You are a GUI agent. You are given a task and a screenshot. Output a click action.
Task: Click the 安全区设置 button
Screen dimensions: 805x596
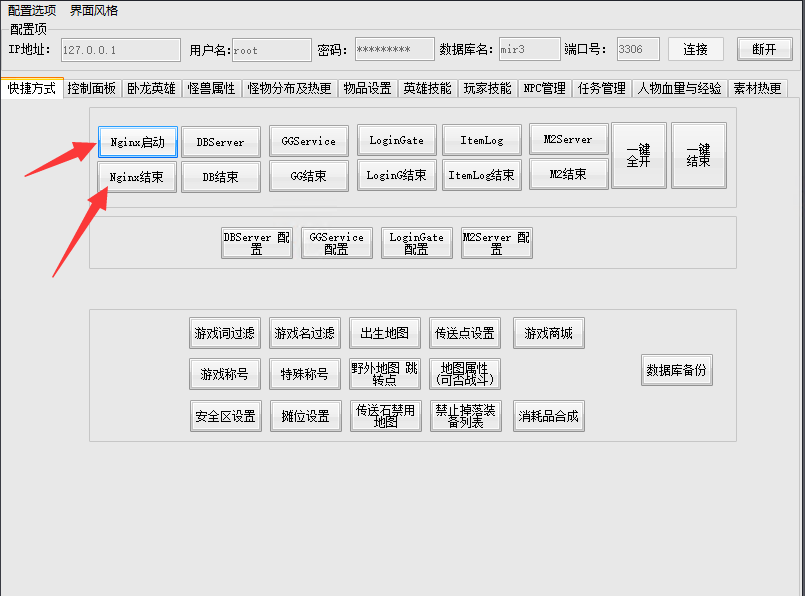click(x=224, y=416)
